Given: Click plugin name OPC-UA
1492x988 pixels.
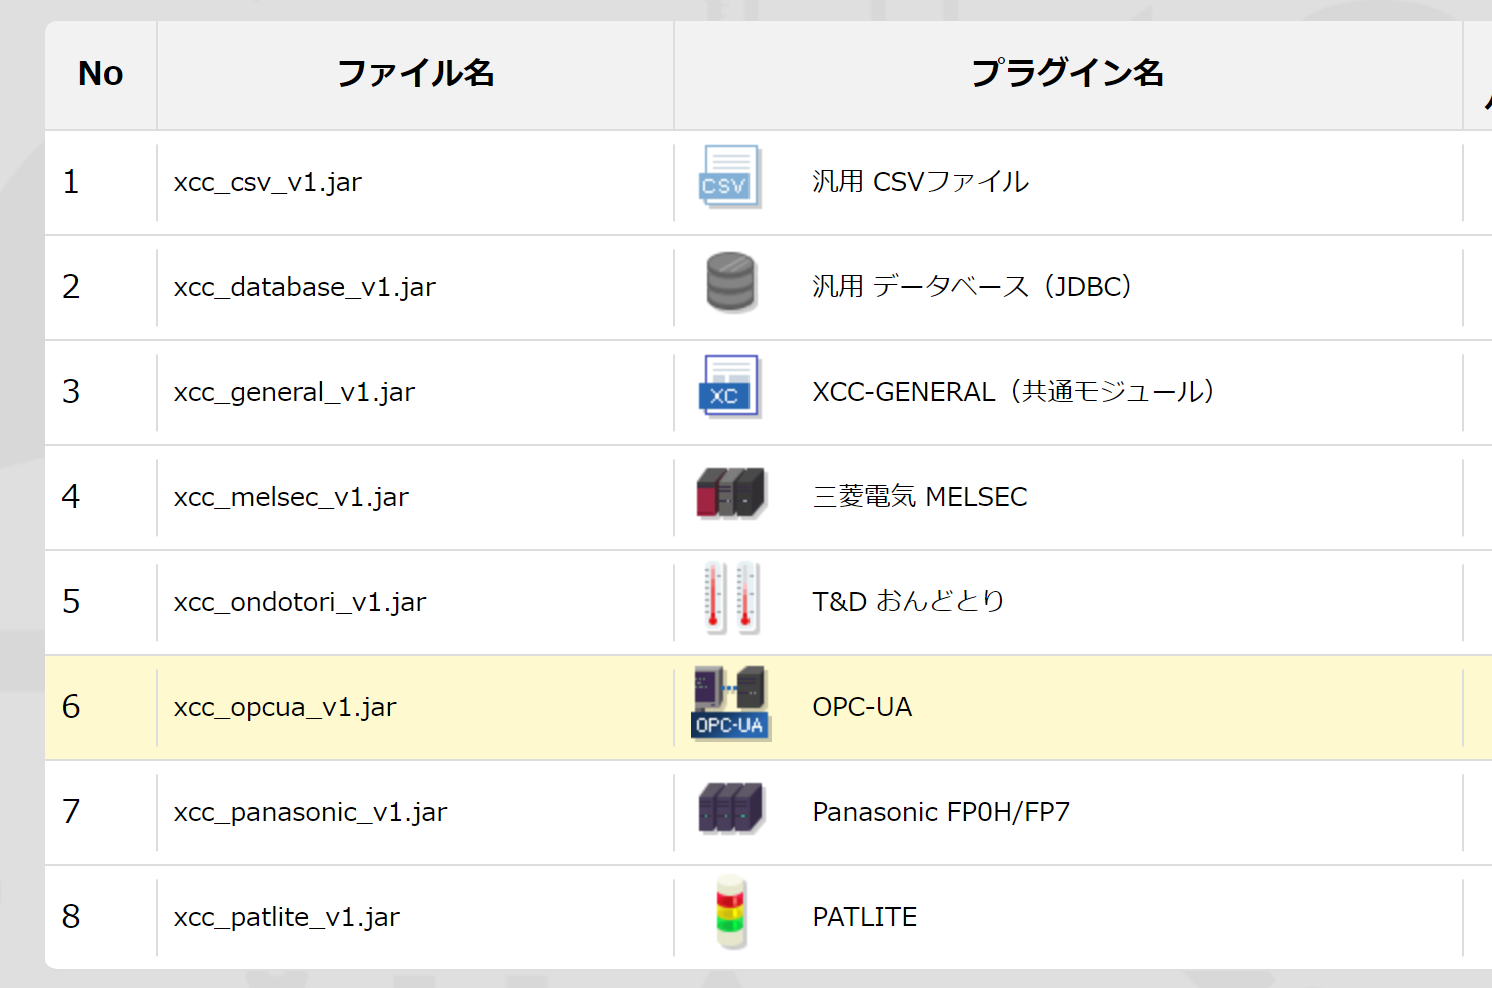Looking at the screenshot, I should (862, 707).
